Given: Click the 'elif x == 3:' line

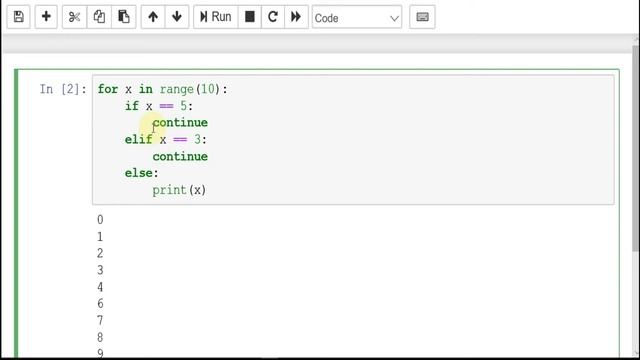Looking at the screenshot, I should pos(166,140).
